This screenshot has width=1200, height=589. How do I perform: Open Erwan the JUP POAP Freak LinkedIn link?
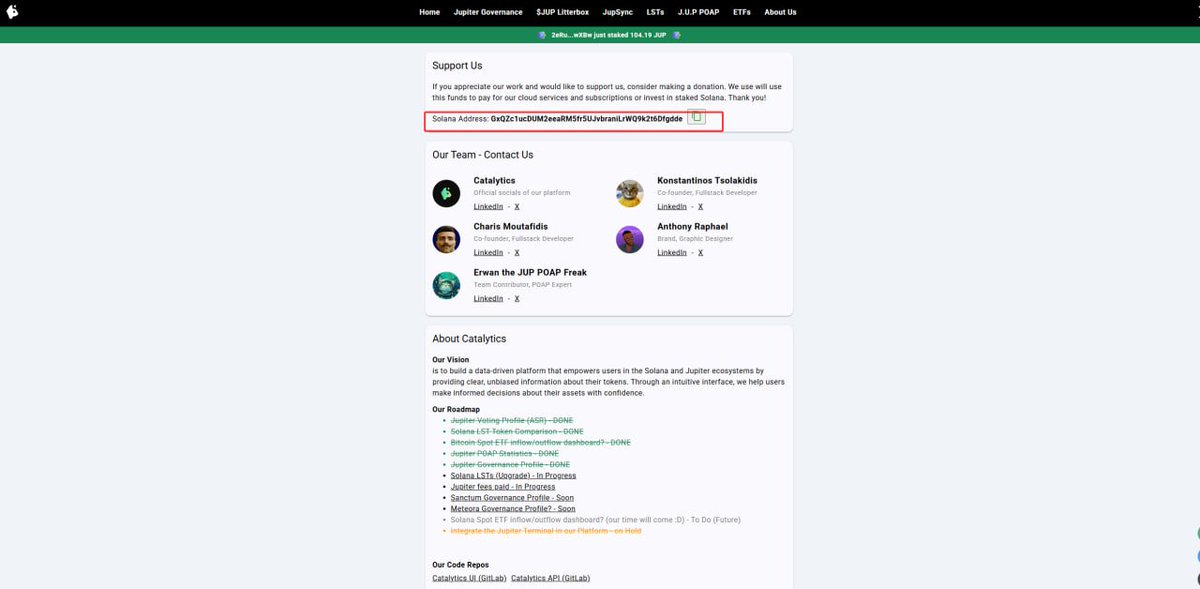(488, 298)
